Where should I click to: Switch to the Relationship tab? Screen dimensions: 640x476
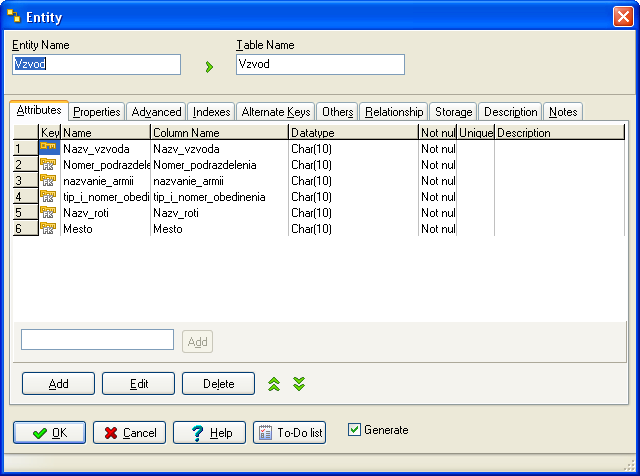point(394,112)
